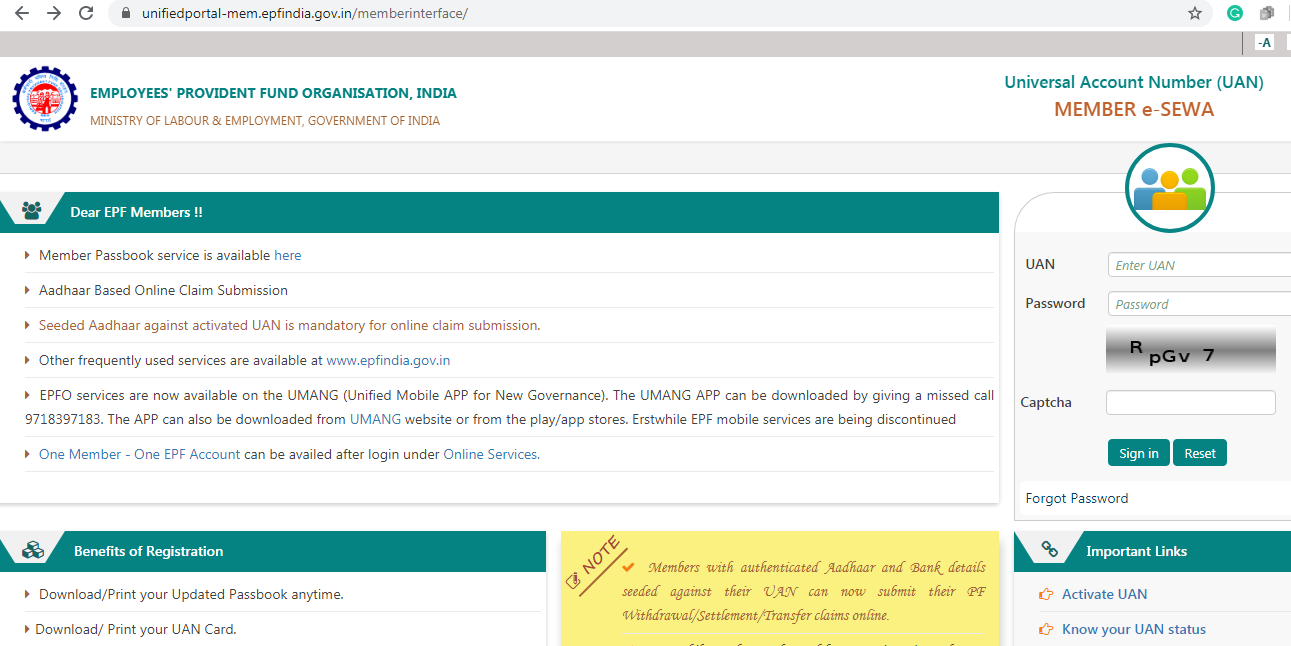
Task: Go back with the browser back arrow
Action: coord(21,13)
